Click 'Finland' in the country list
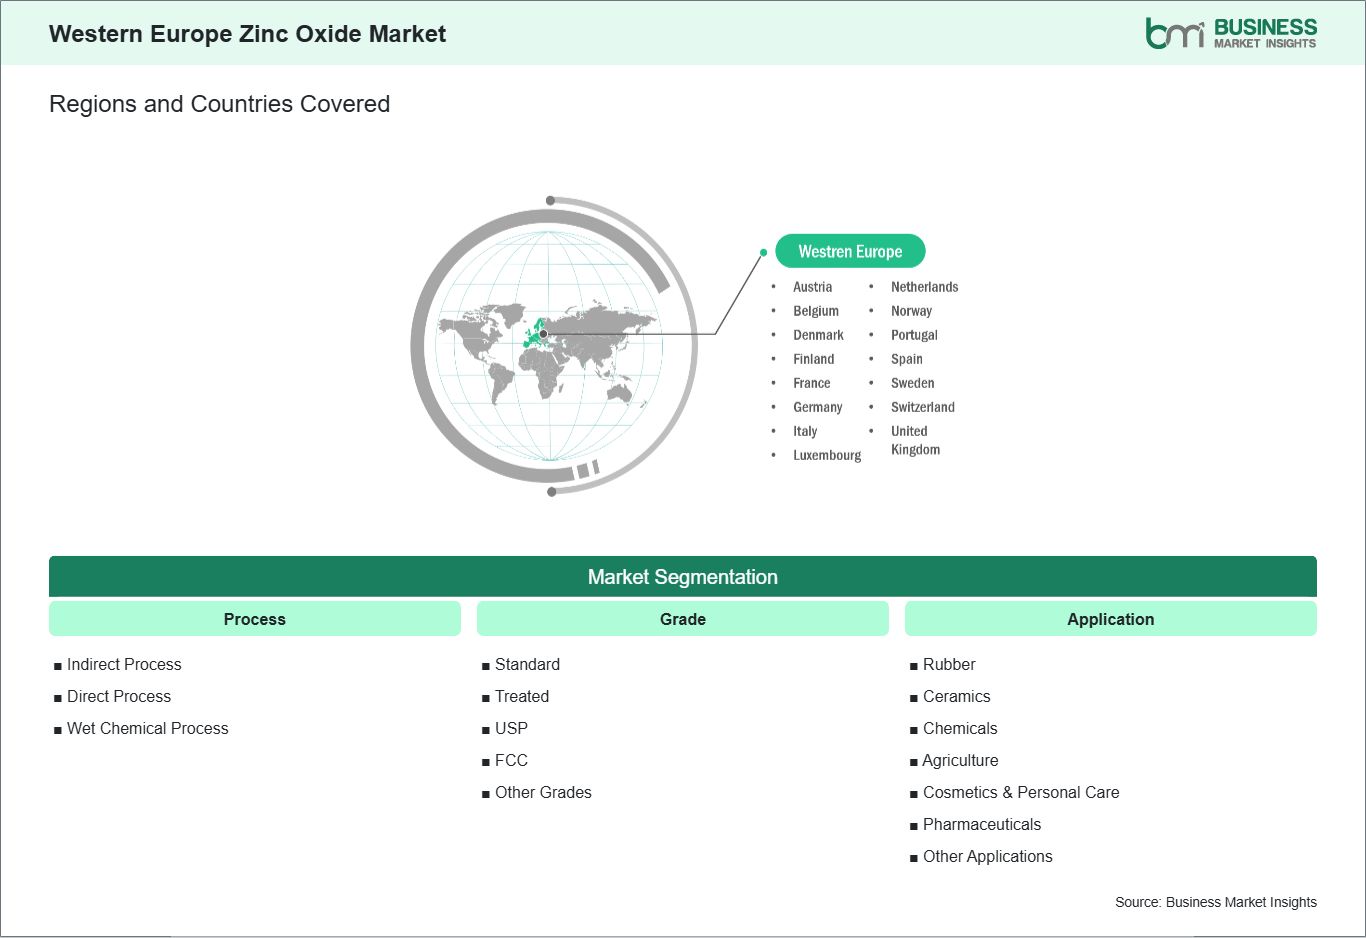Screen dimensions: 1366x938 pyautogui.click(x=813, y=359)
